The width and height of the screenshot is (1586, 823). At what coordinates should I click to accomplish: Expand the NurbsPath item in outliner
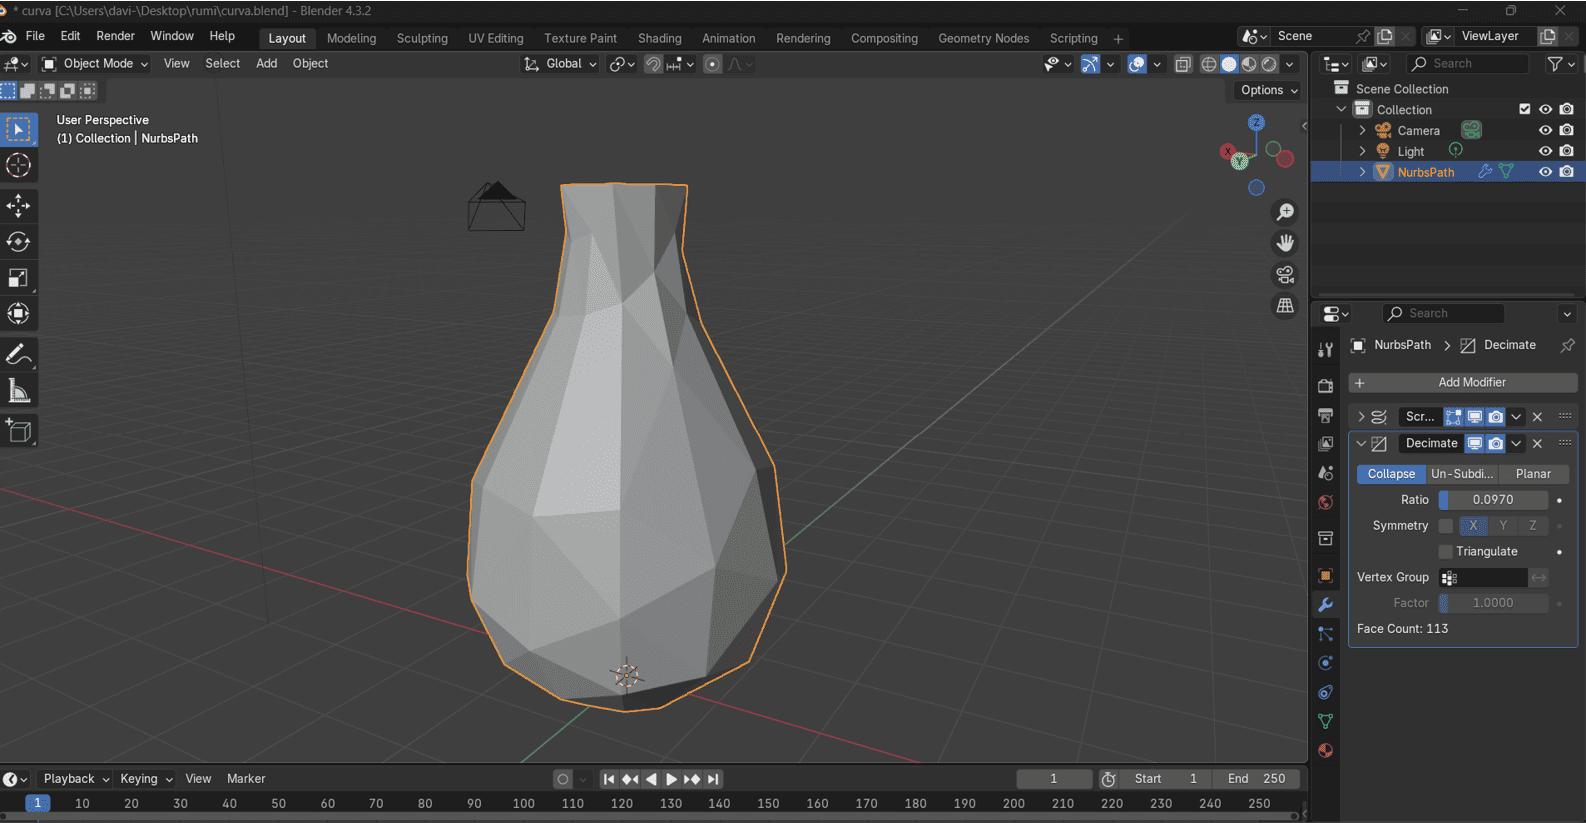(x=1362, y=172)
